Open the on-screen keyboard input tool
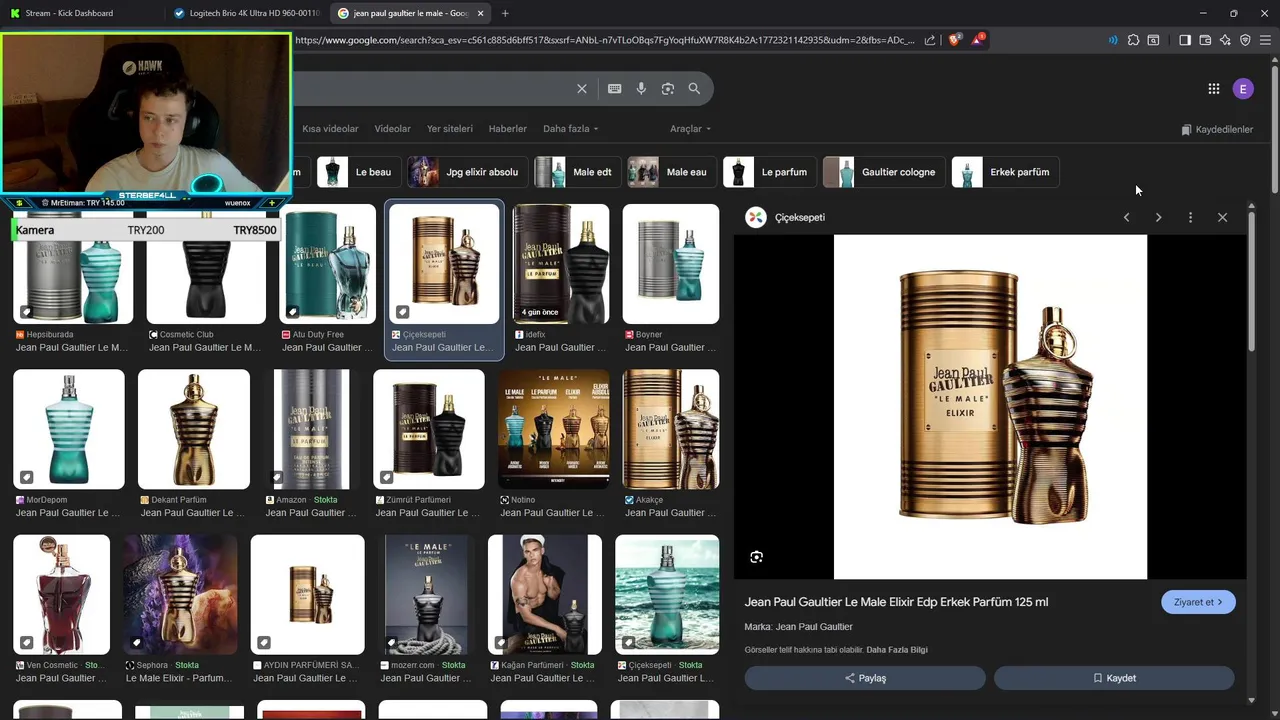The image size is (1280, 720). (x=615, y=89)
